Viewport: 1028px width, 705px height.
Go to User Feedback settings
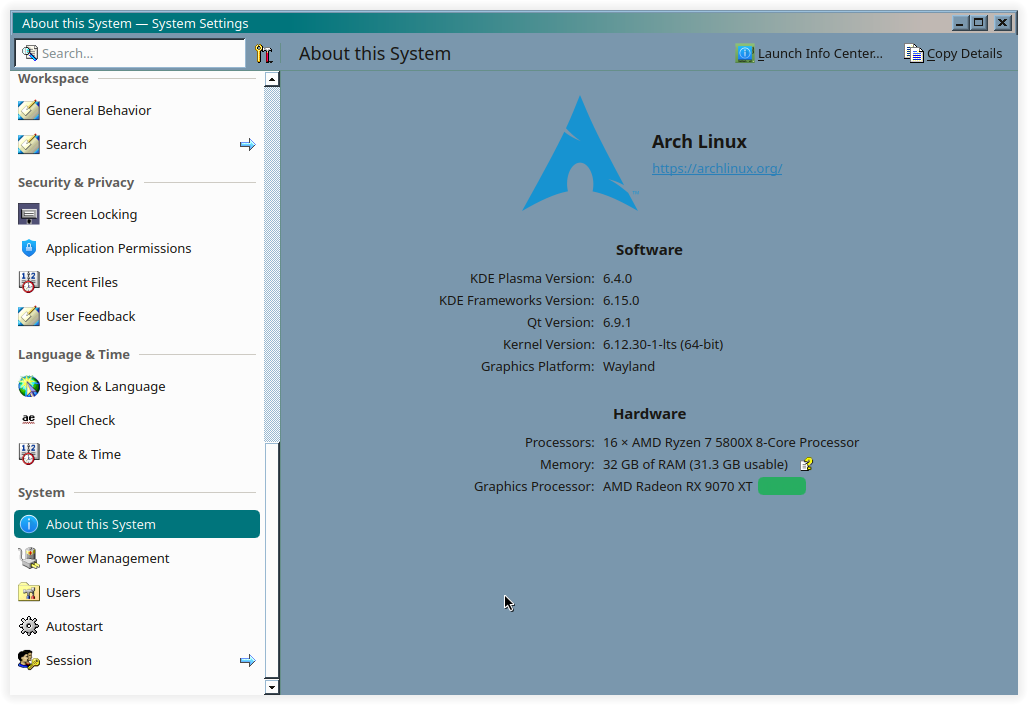[137, 316]
